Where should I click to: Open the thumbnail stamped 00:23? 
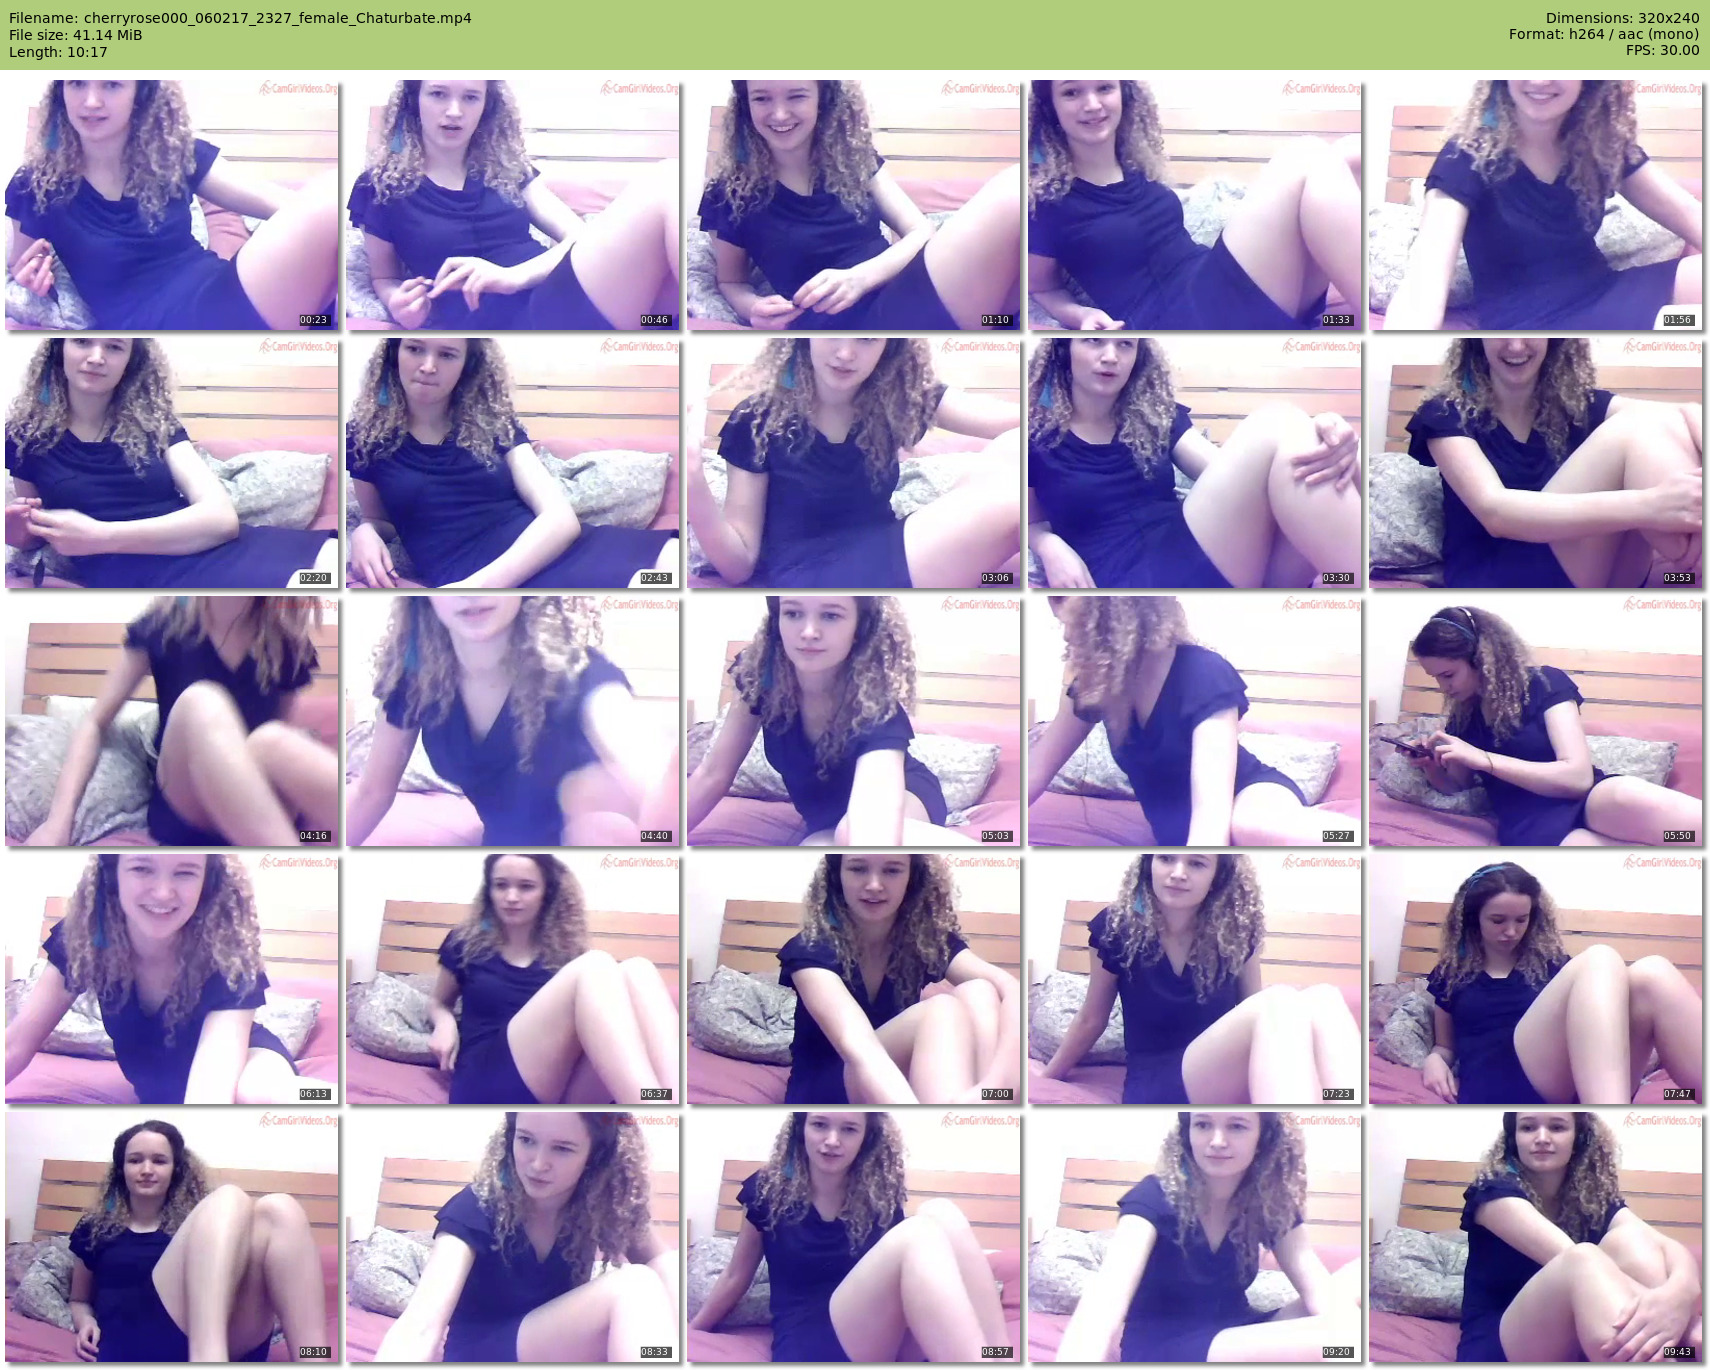[x=171, y=205]
